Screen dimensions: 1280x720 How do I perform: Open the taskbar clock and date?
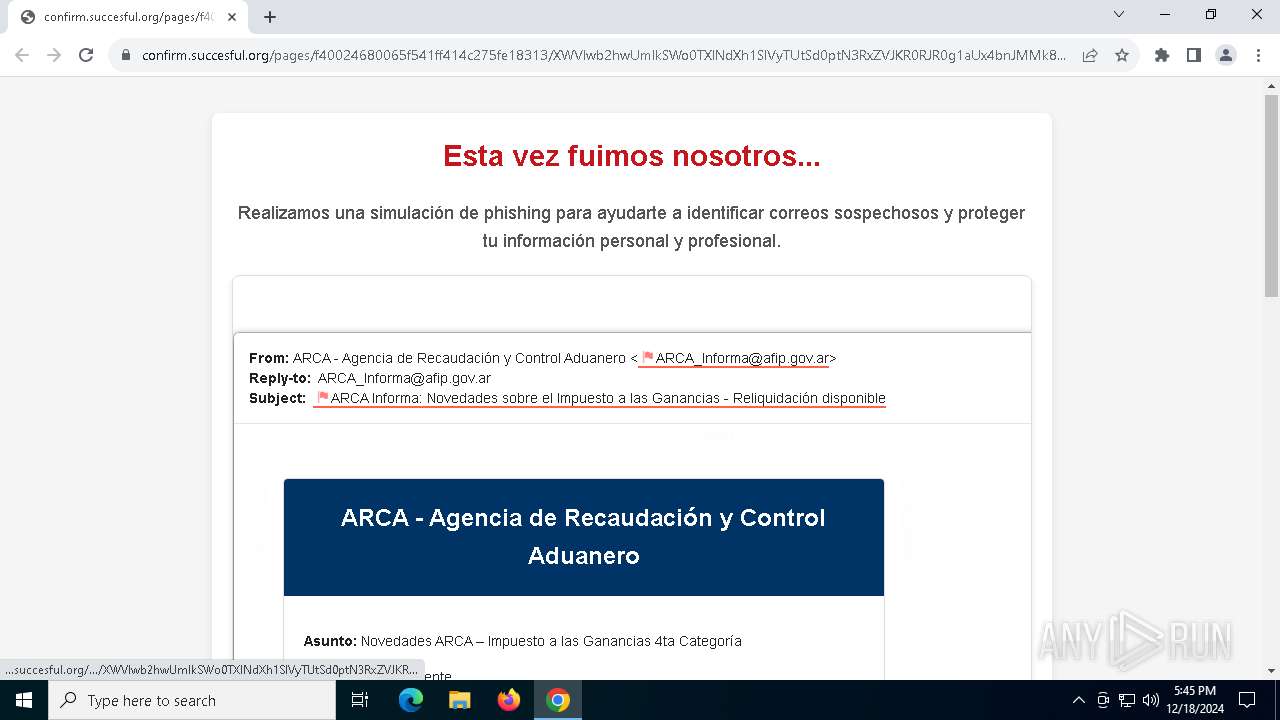[1195, 700]
